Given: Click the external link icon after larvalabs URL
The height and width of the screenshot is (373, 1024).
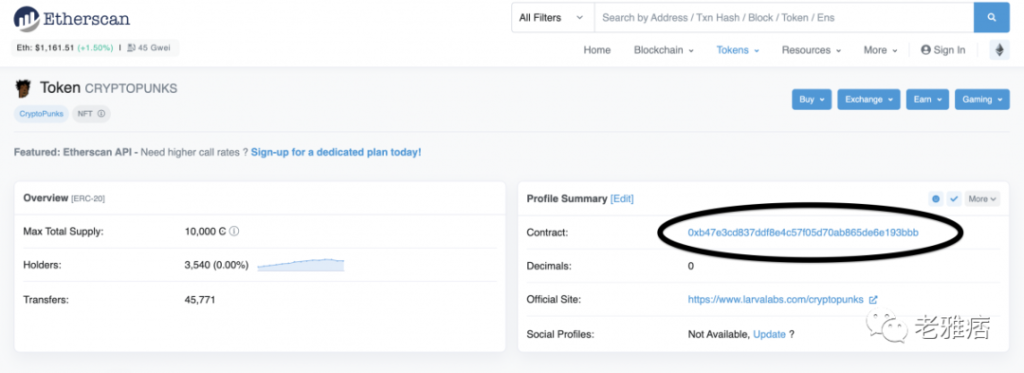Looking at the screenshot, I should click(873, 300).
